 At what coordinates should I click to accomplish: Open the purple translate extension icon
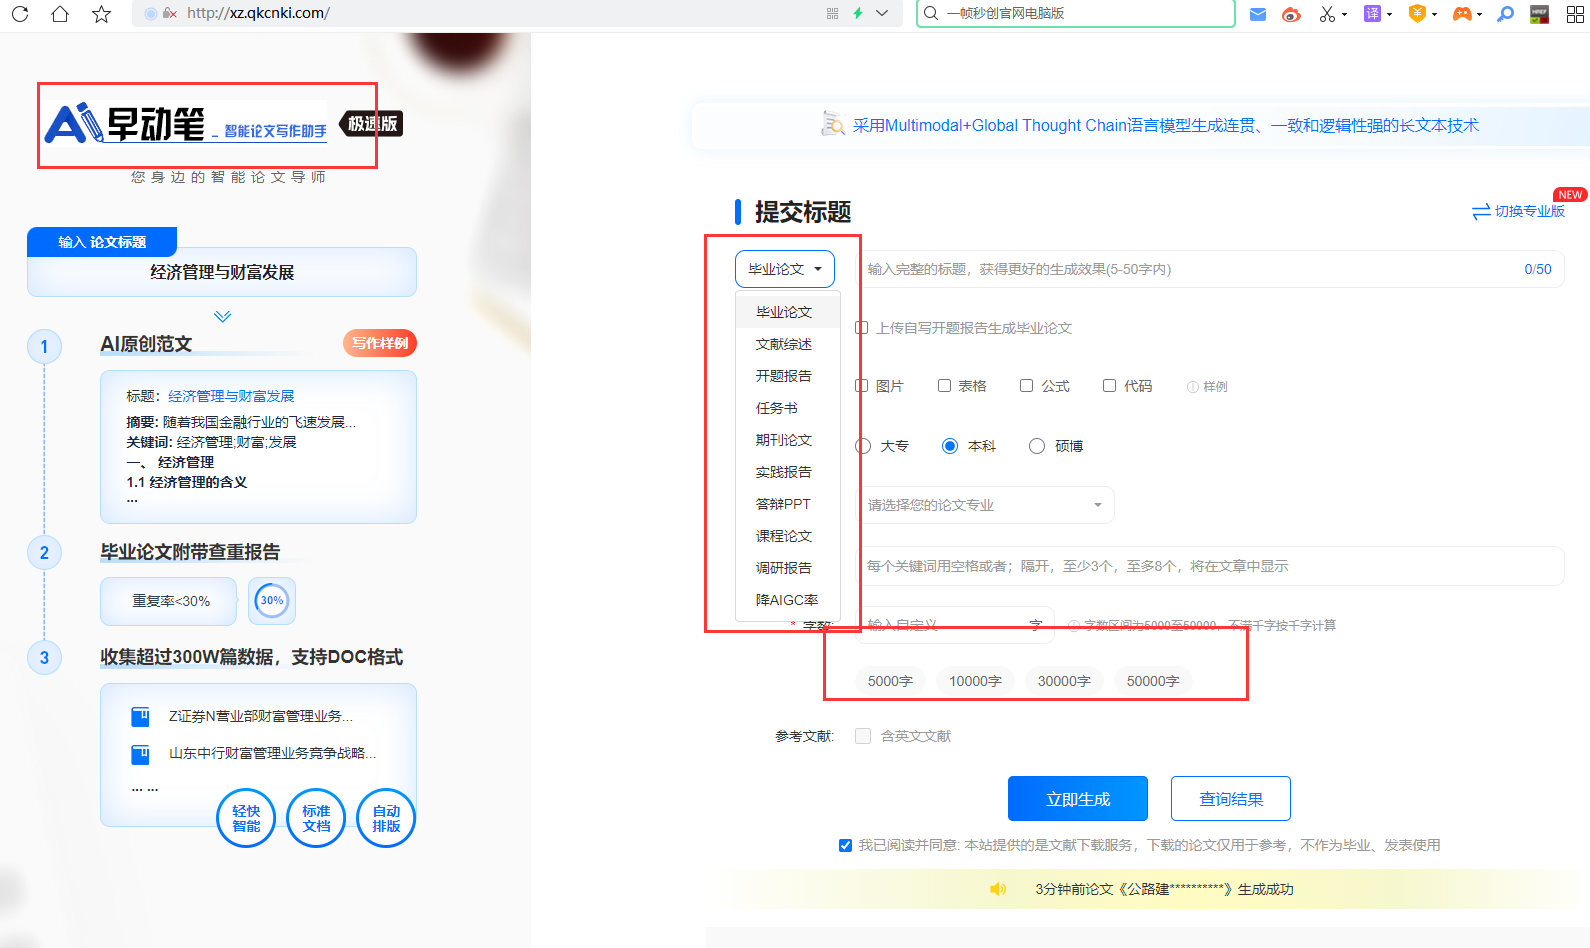pos(1373,14)
